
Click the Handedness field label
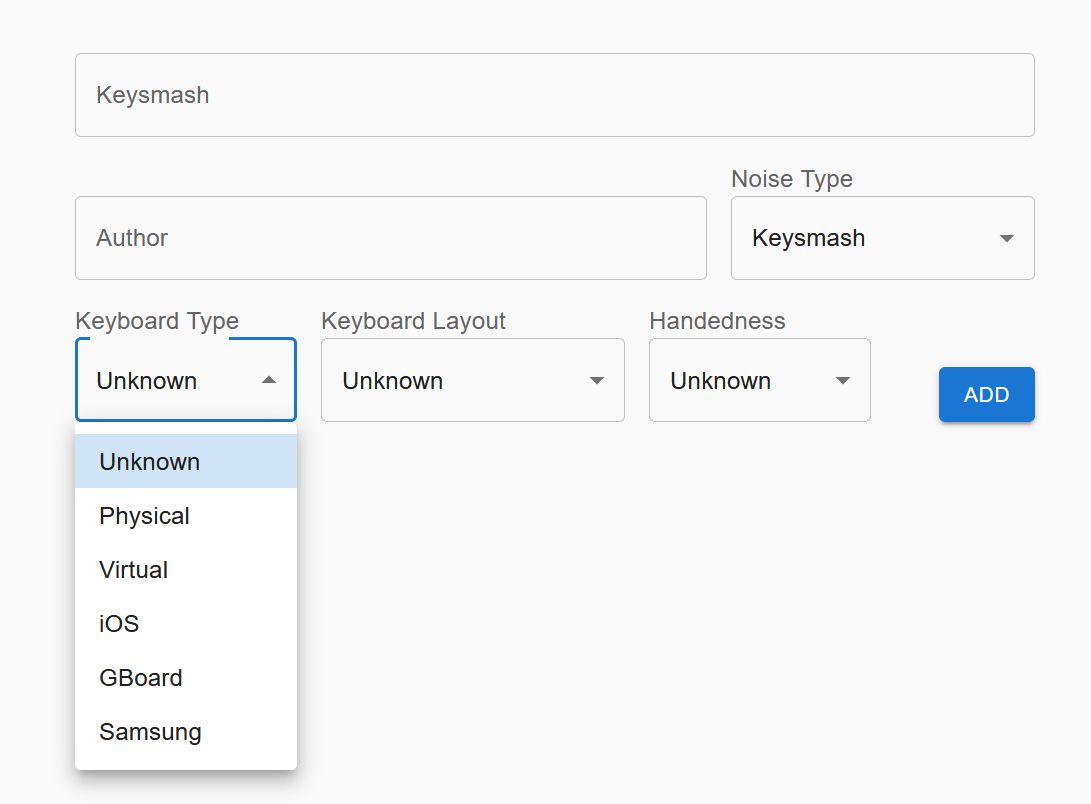click(717, 321)
